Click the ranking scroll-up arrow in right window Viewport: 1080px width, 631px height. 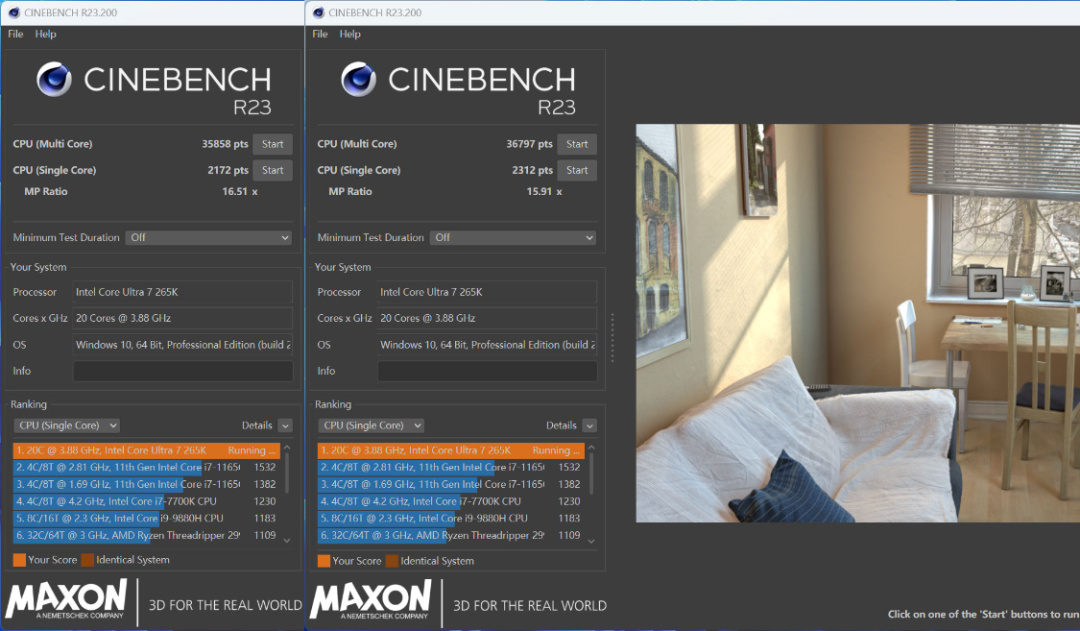[x=592, y=448]
